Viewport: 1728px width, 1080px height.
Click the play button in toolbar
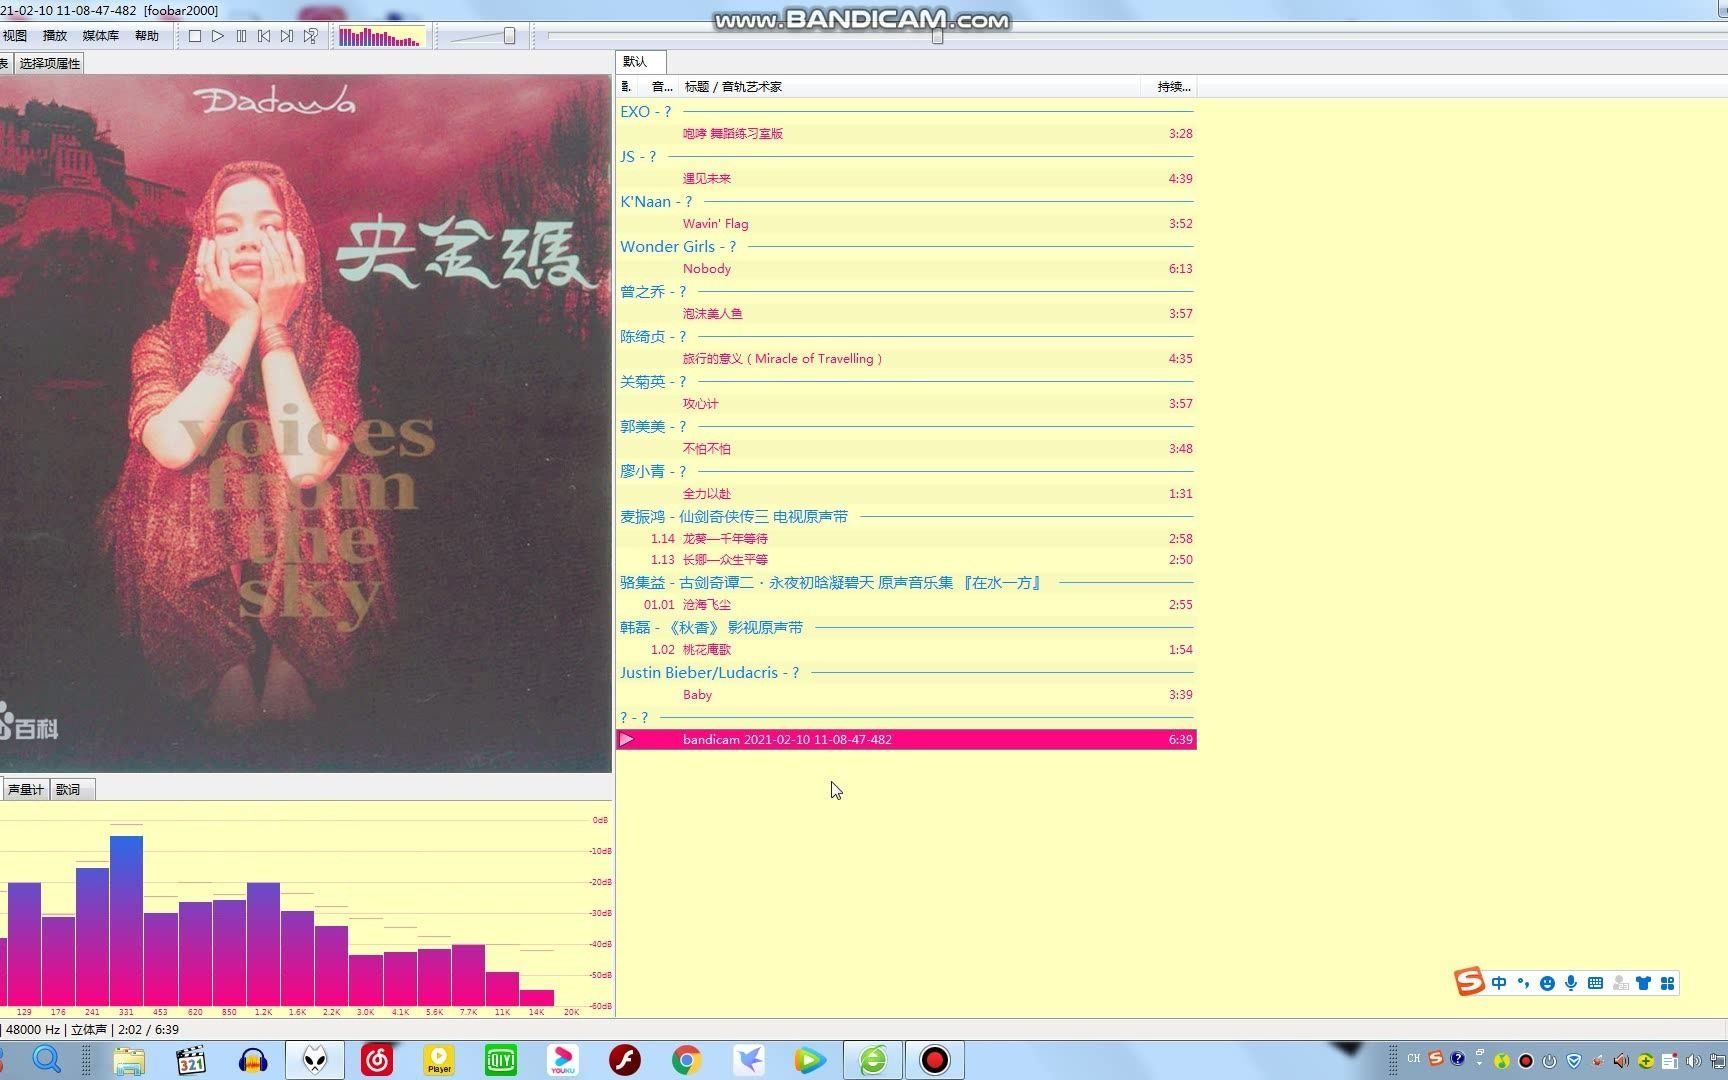point(218,36)
